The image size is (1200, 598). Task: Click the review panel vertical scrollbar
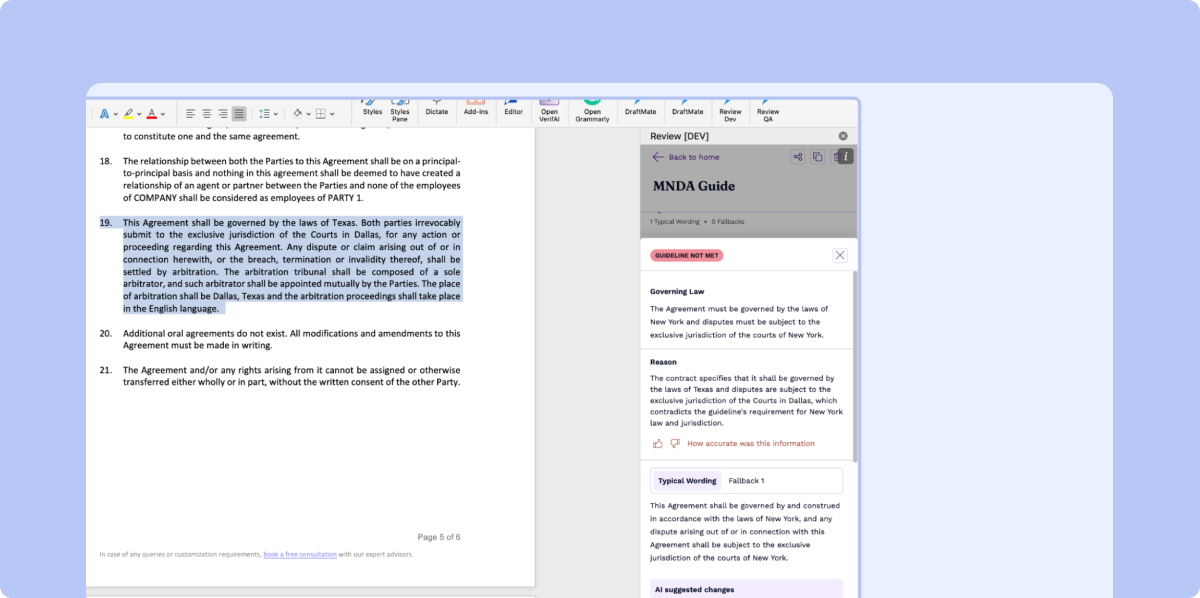tap(855, 365)
